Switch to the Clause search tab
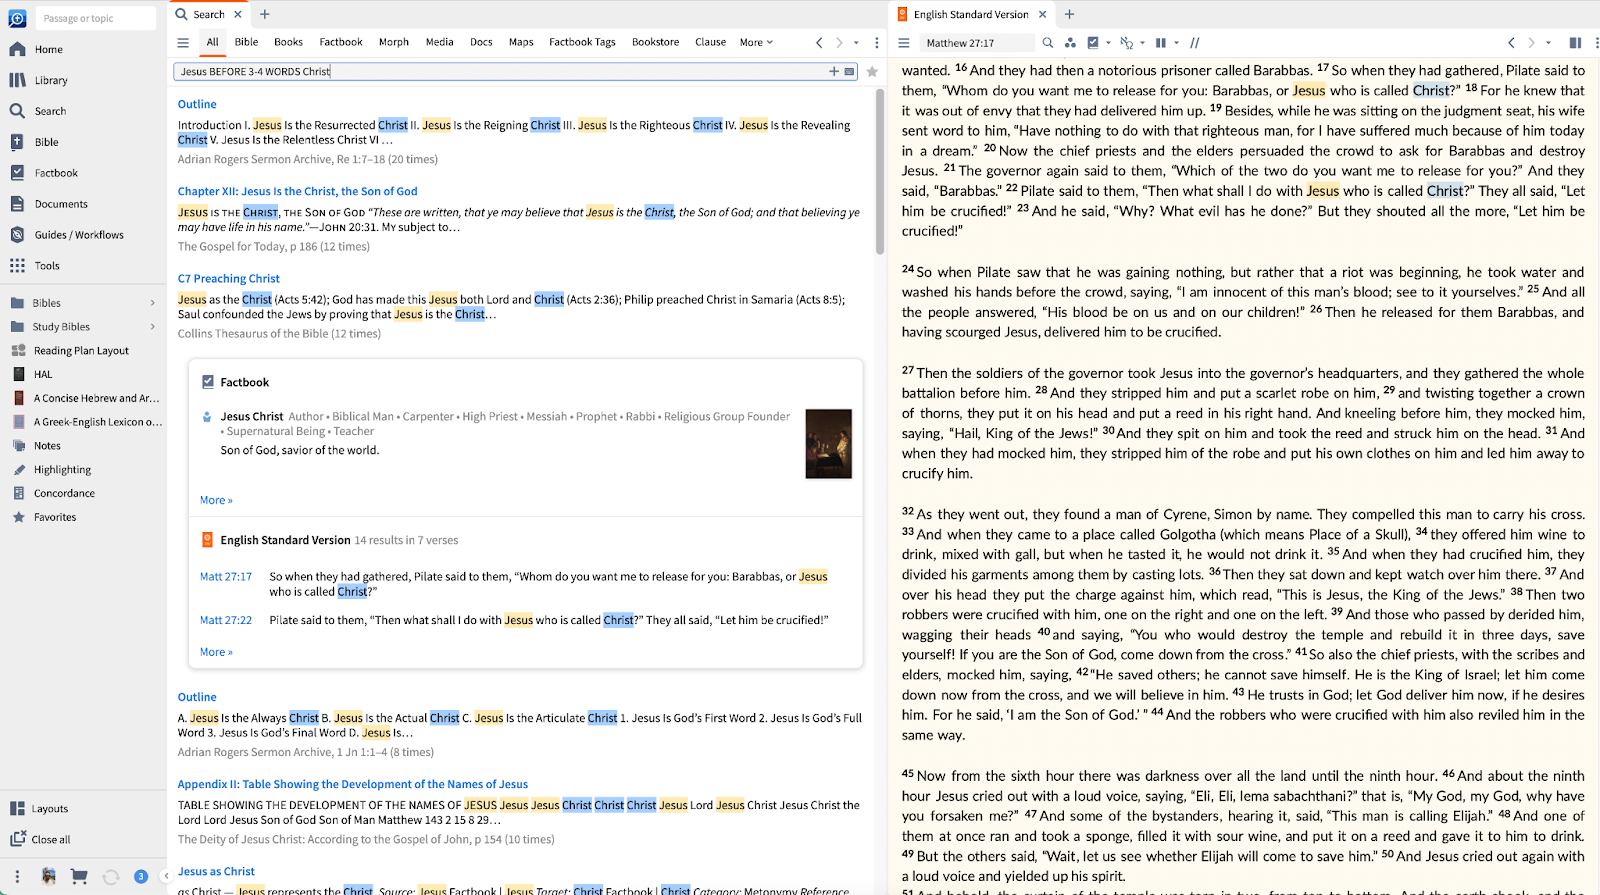The width and height of the screenshot is (1600, 895). click(x=710, y=42)
